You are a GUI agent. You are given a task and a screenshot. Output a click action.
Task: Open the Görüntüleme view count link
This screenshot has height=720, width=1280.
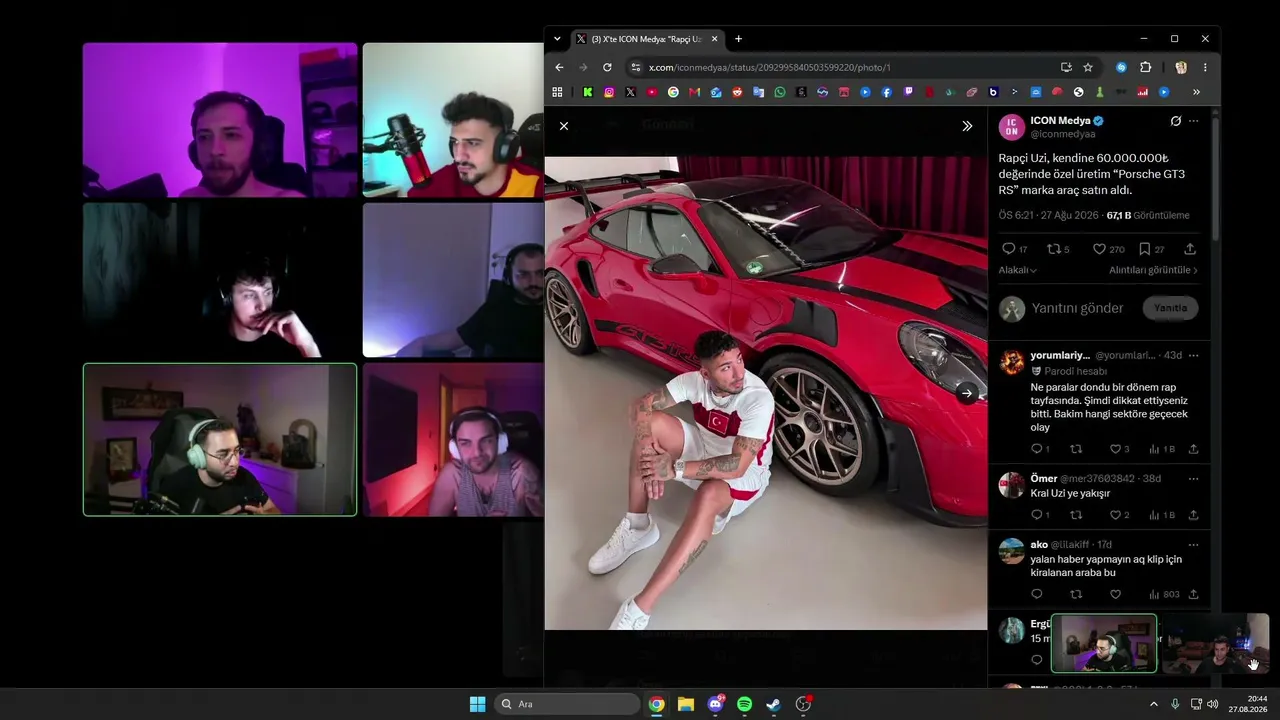click(x=1148, y=215)
